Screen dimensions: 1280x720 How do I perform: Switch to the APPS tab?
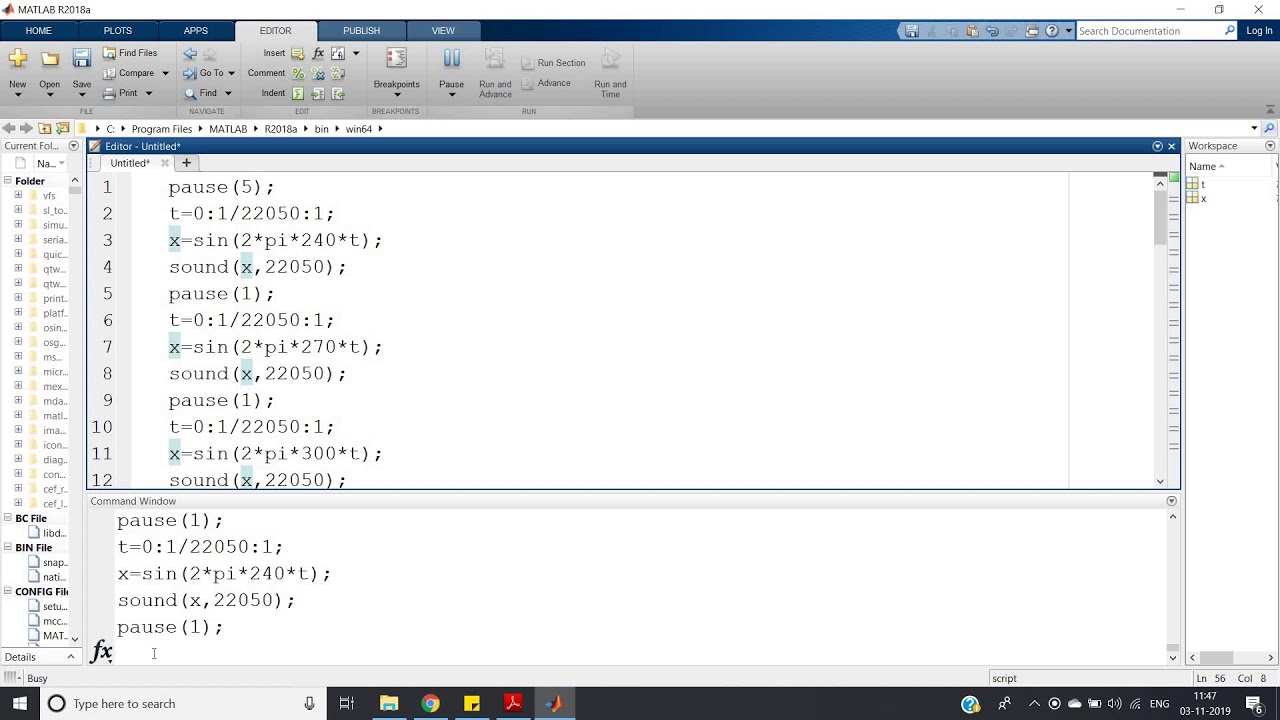coord(196,31)
